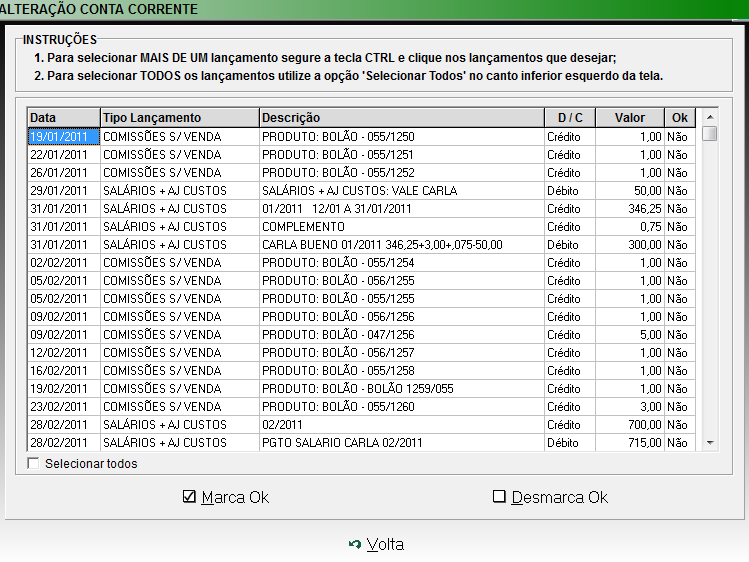749x562 pixels.
Task: Select row CARLA BUENO 01/2011
Action: point(362,245)
